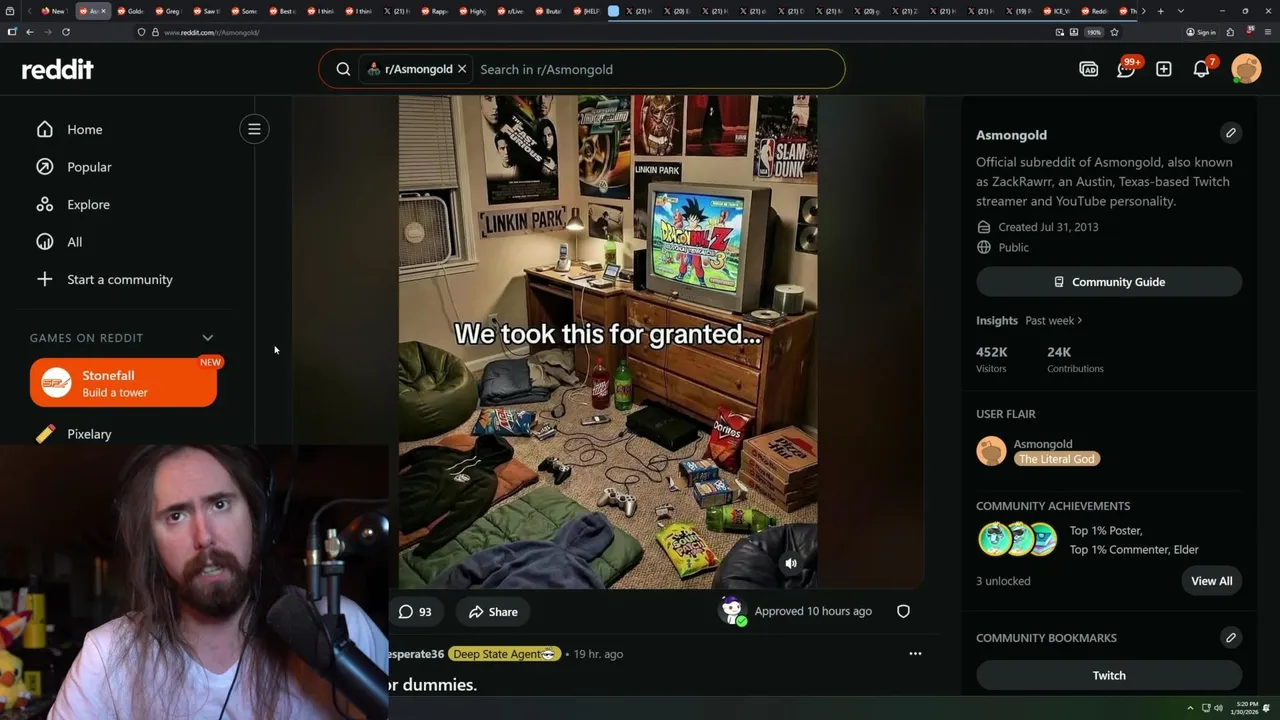Collapse the navigation sidebar hamburger button
1280x720 pixels.
click(x=254, y=129)
